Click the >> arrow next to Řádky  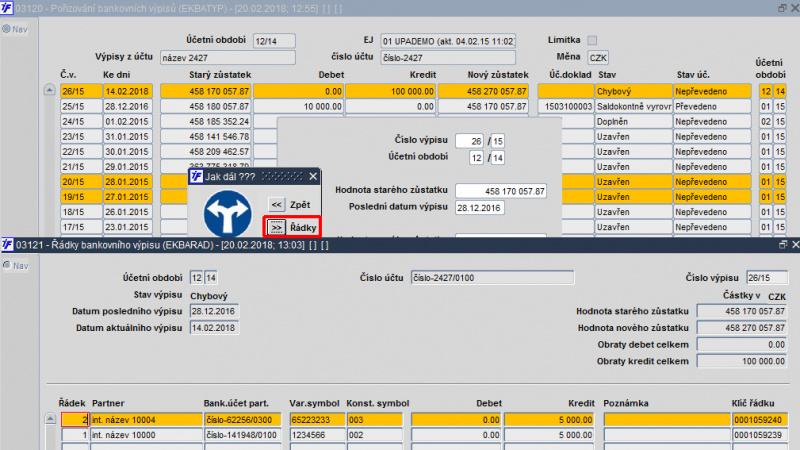pos(277,228)
